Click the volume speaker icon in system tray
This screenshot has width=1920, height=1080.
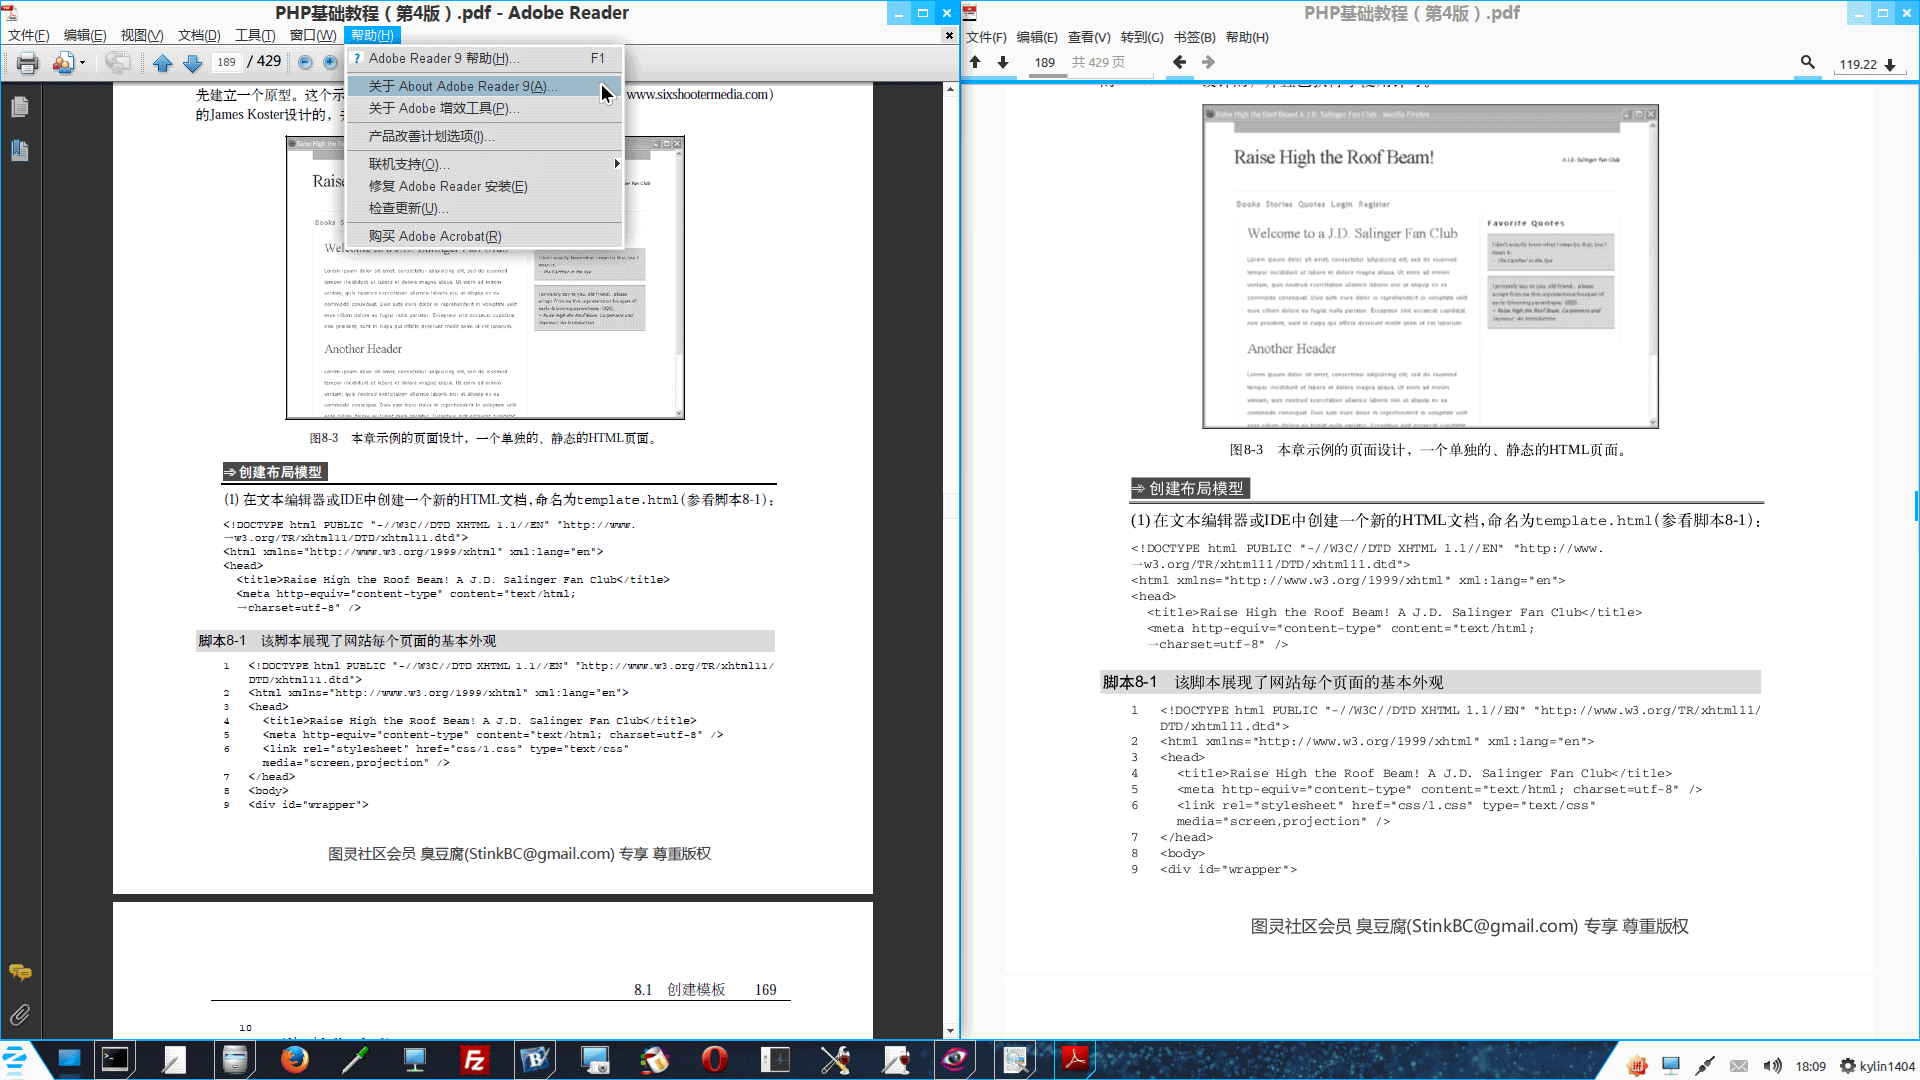(1773, 1066)
